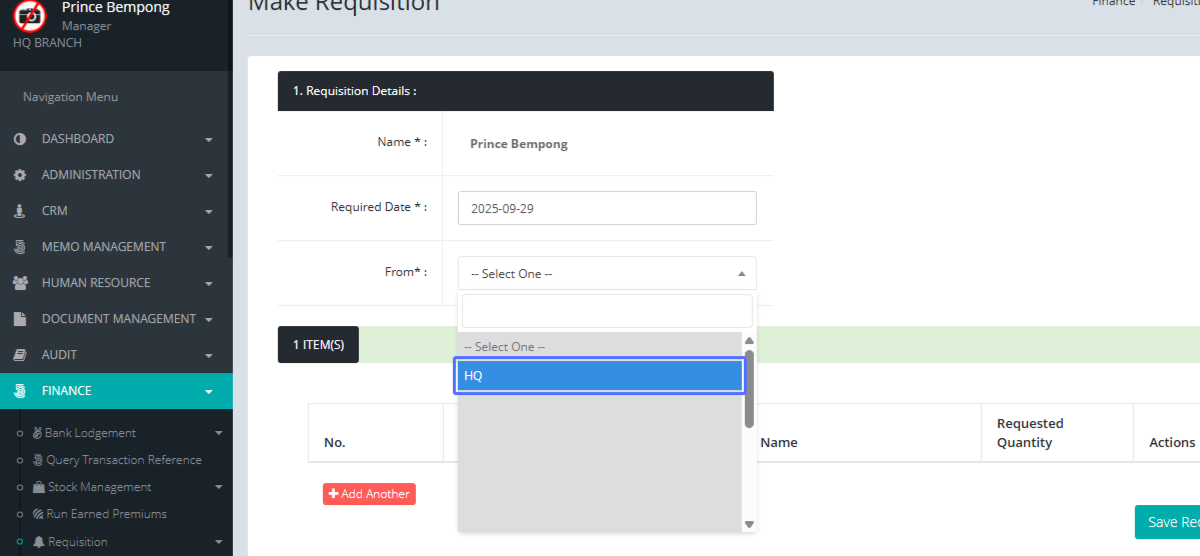Click the Memo Management icon

coord(20,247)
